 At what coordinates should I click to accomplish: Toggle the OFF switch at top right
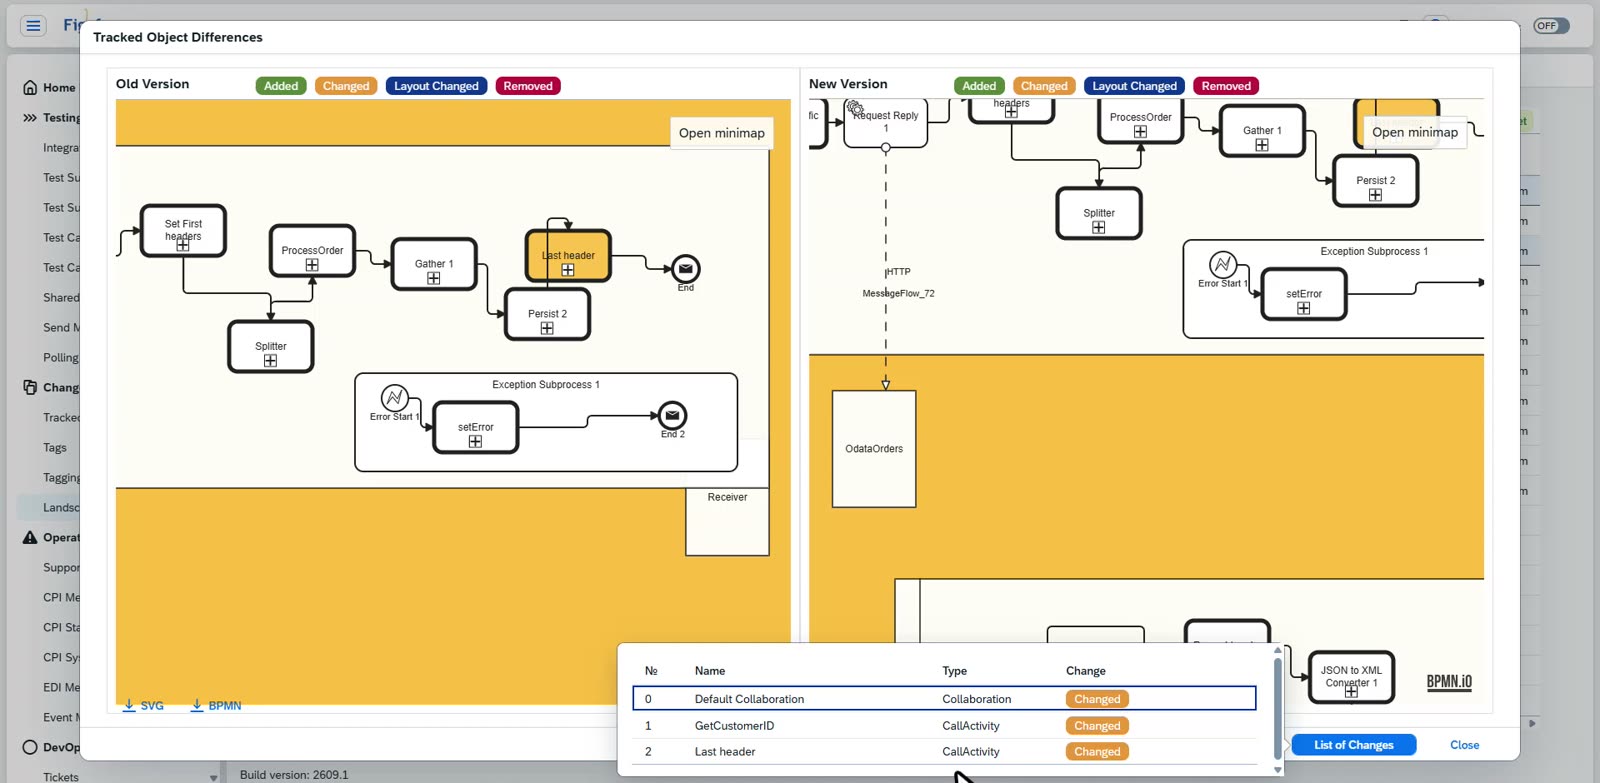(x=1551, y=26)
